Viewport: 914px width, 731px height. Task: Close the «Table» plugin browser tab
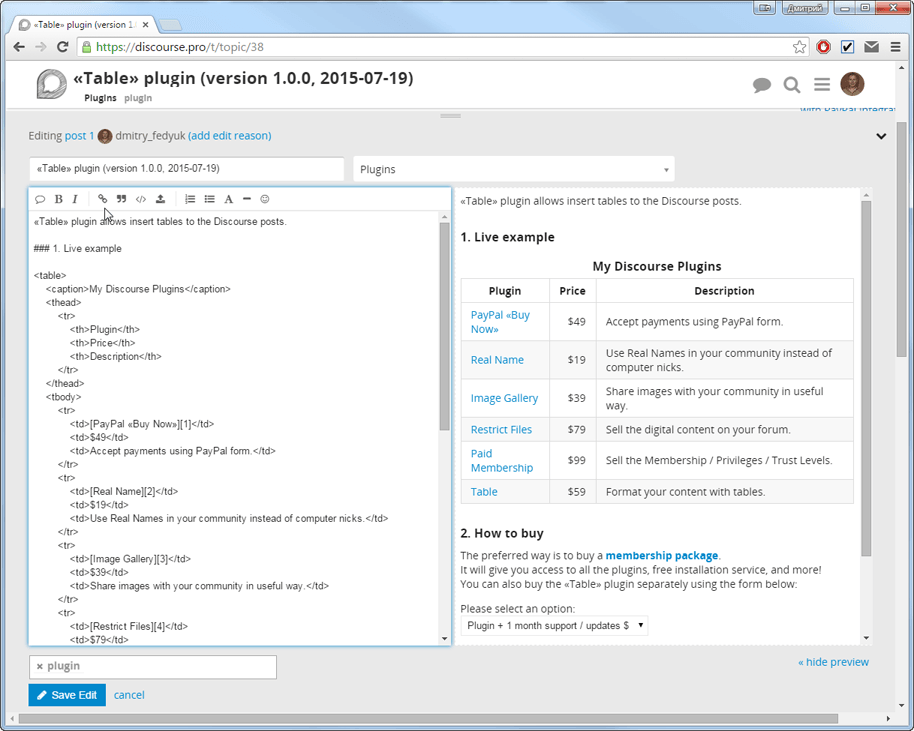point(145,24)
